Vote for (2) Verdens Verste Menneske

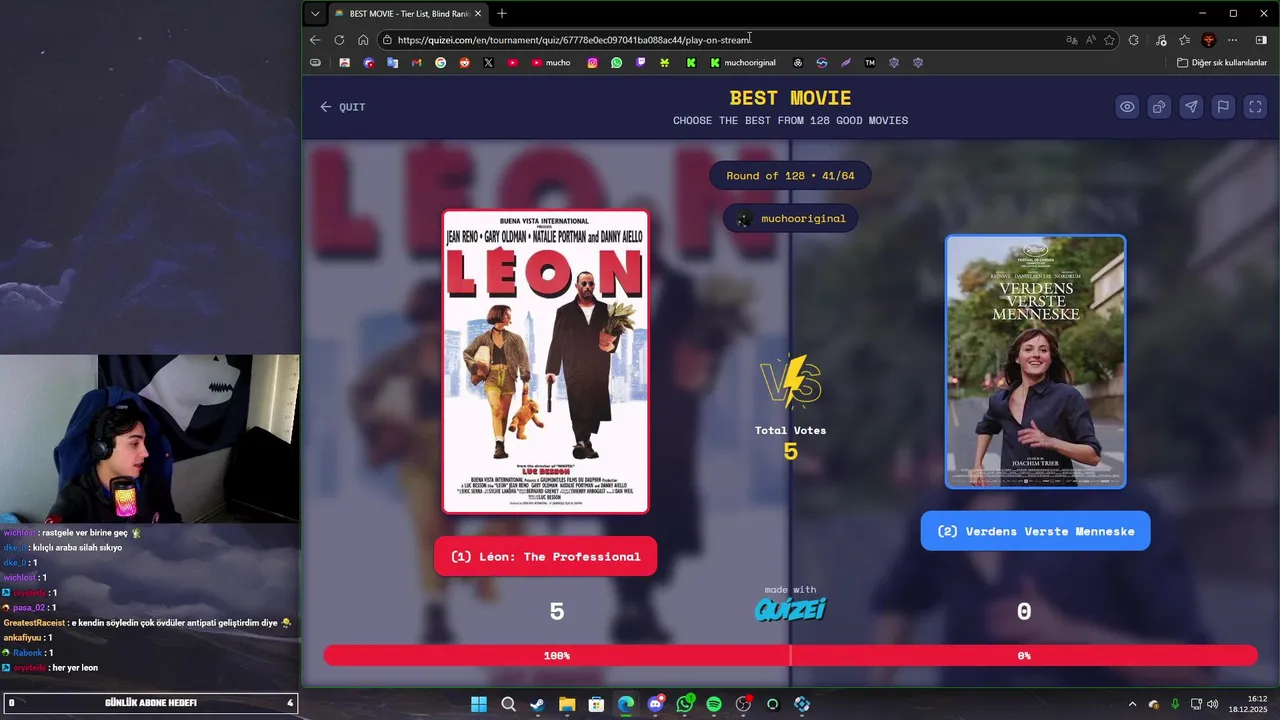click(1036, 531)
